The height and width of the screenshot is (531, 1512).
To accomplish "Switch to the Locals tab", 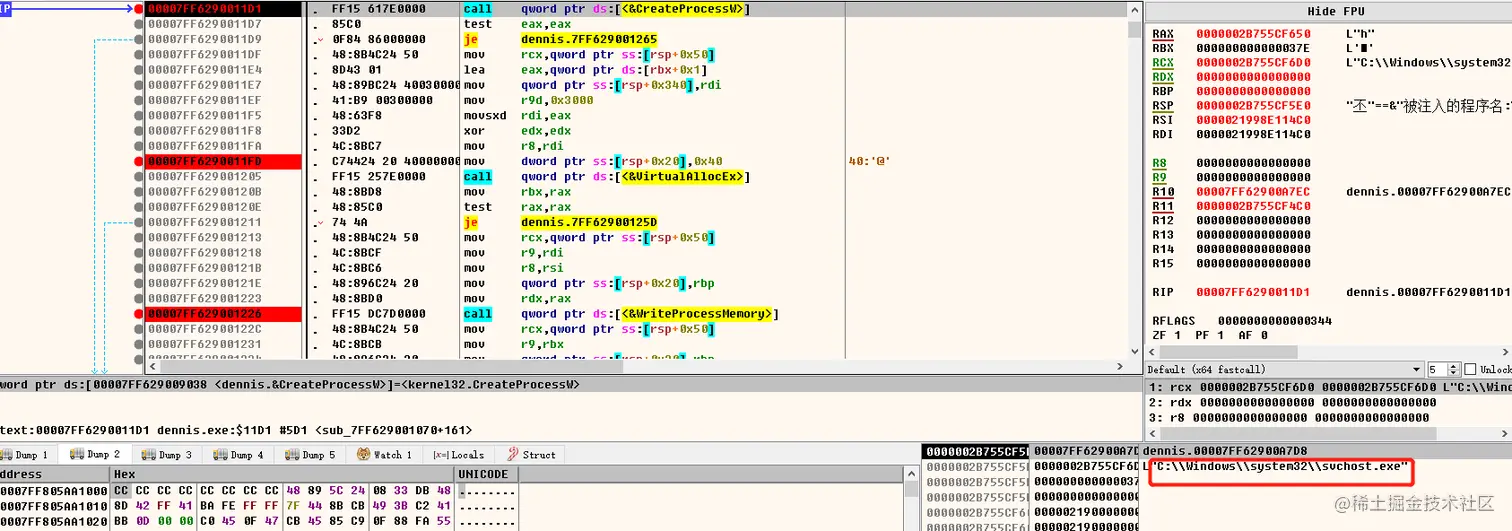I will pyautogui.click(x=459, y=454).
